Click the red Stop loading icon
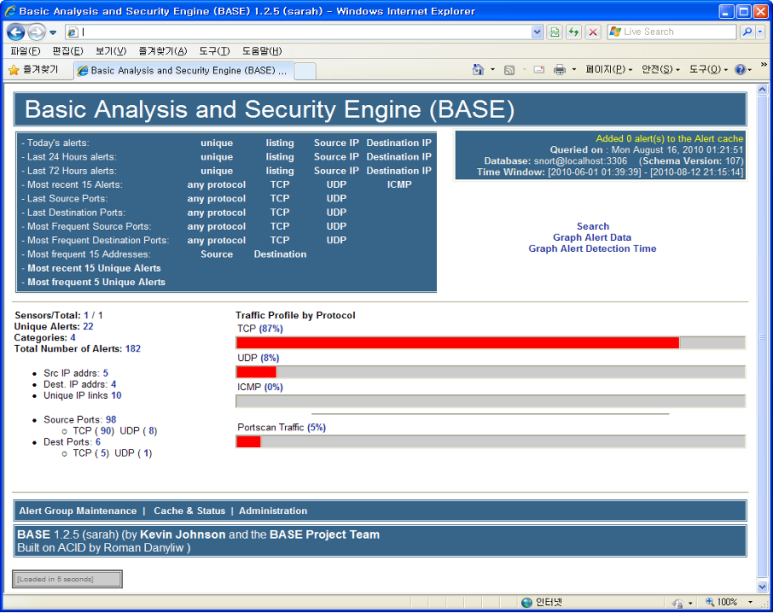The width and height of the screenshot is (773, 613). coord(593,32)
